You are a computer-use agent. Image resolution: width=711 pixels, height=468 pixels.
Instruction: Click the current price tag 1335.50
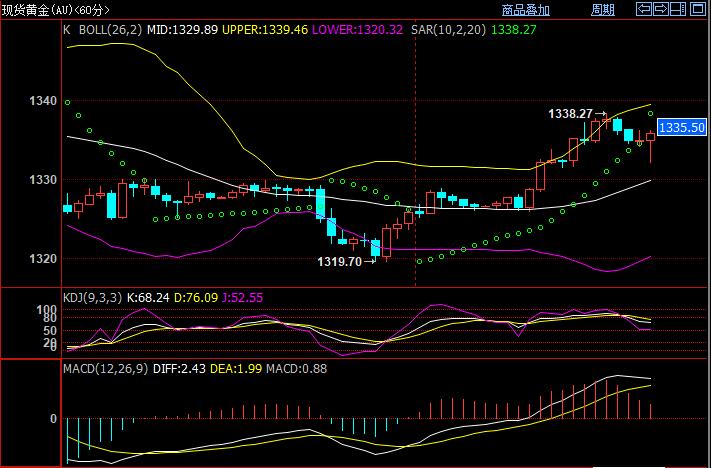tap(682, 127)
